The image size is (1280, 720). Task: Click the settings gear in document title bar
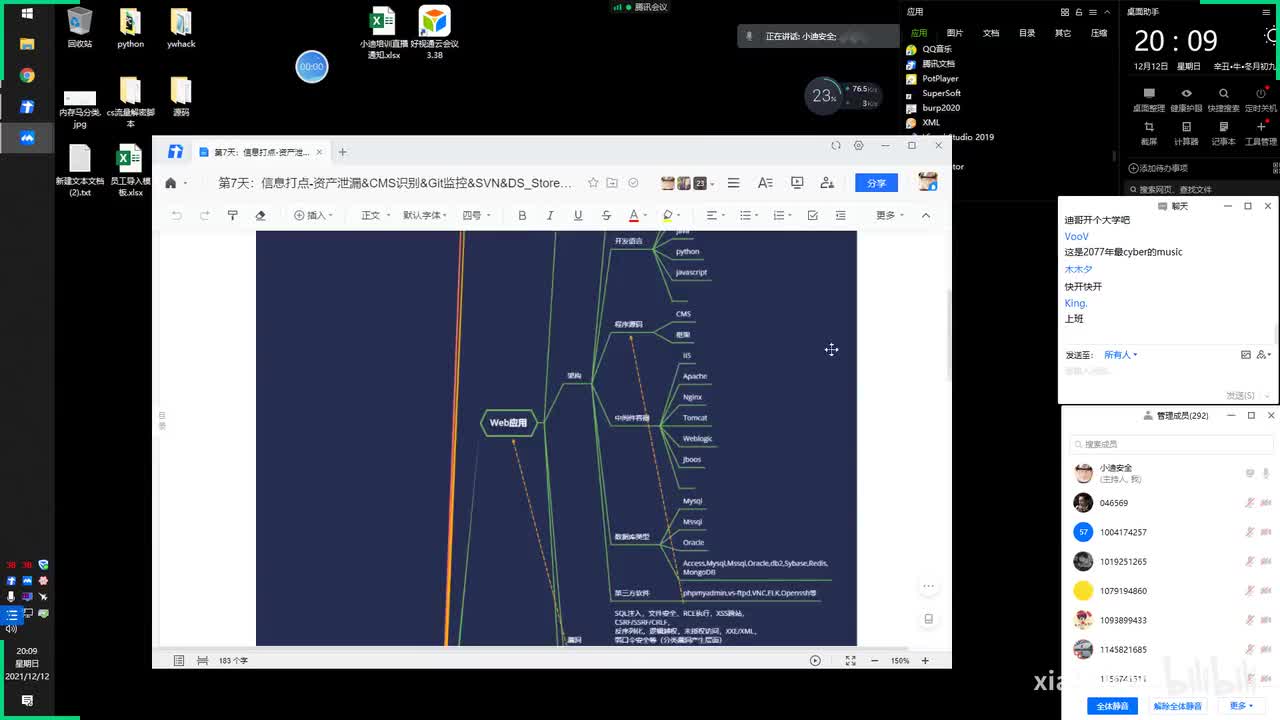coord(858,145)
